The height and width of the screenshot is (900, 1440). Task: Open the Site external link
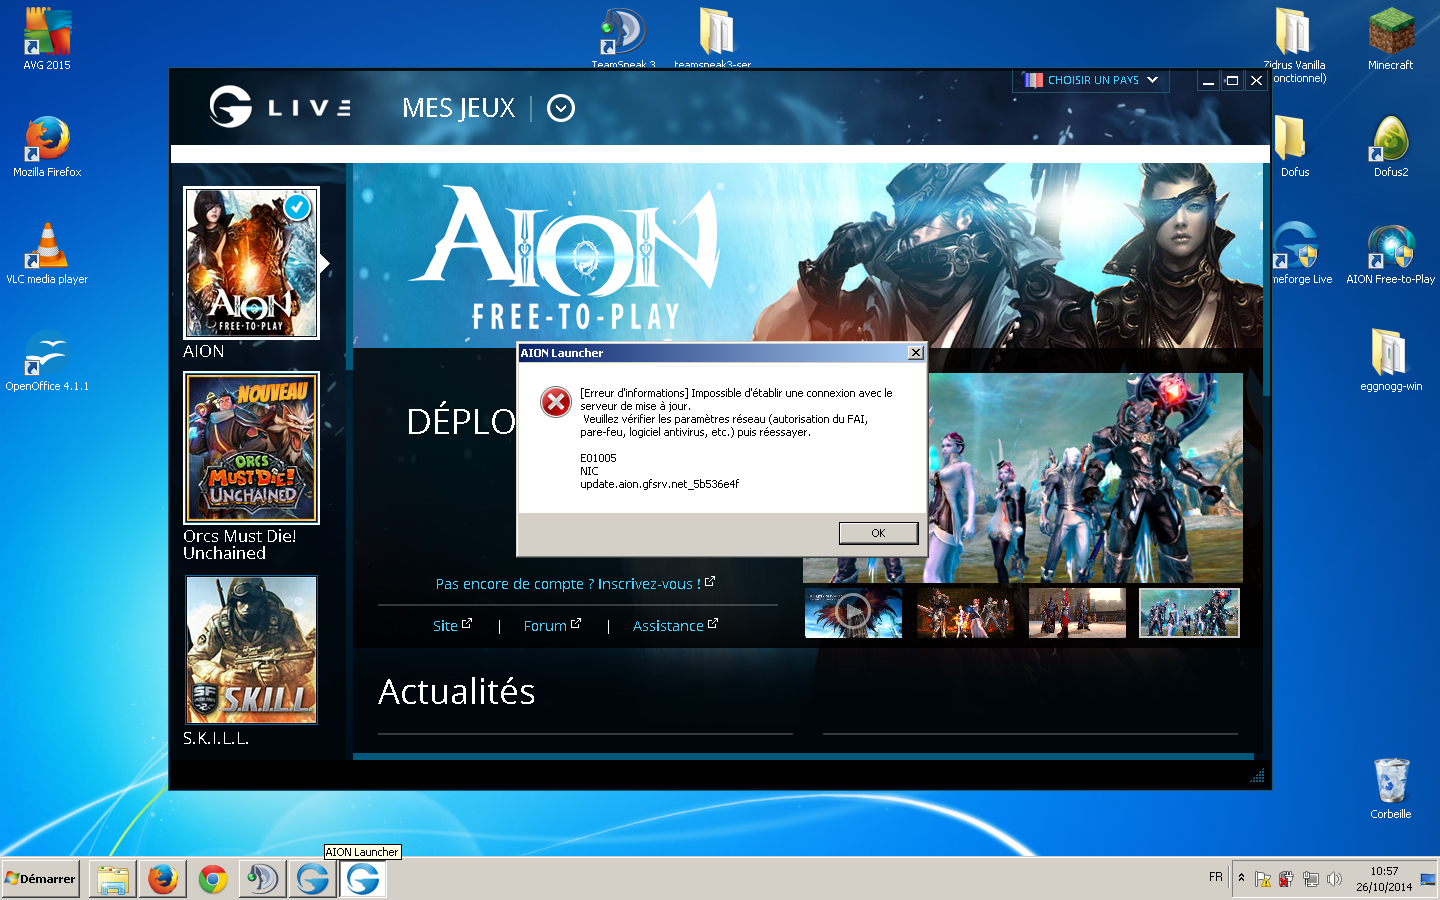[x=452, y=625]
